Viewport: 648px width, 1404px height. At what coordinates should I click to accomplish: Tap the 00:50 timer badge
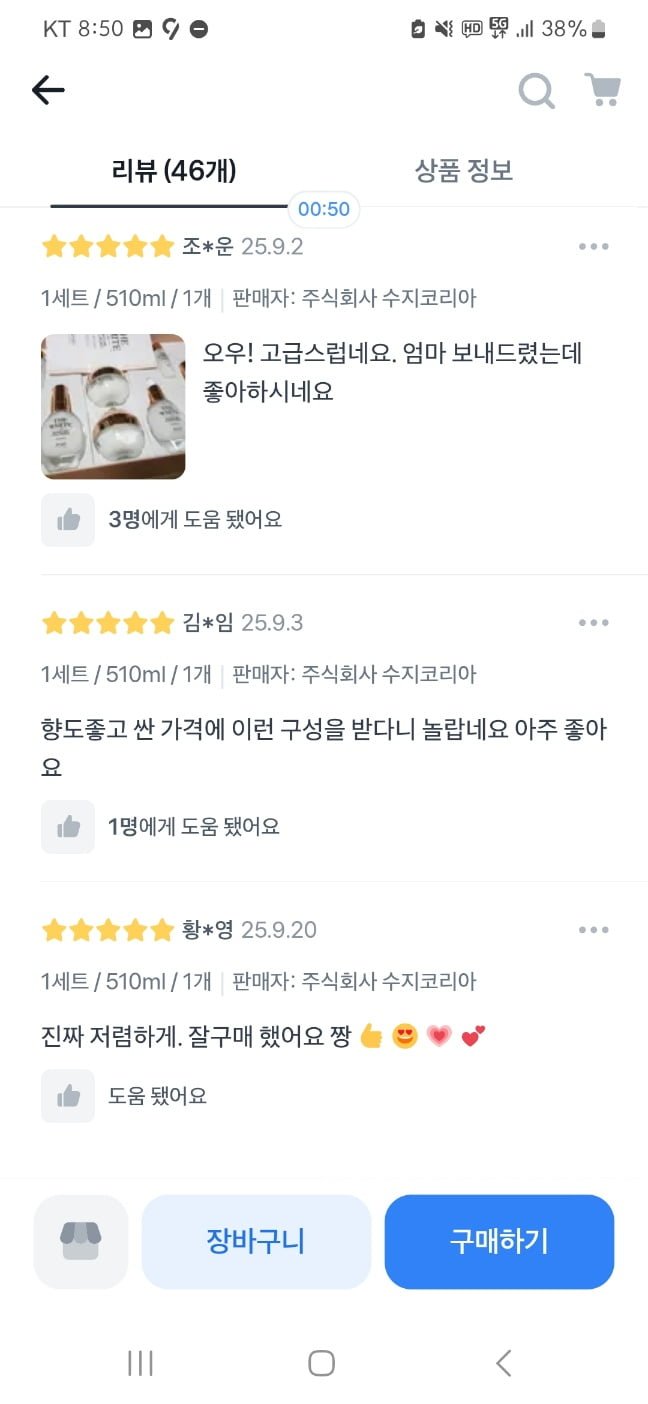[324, 209]
